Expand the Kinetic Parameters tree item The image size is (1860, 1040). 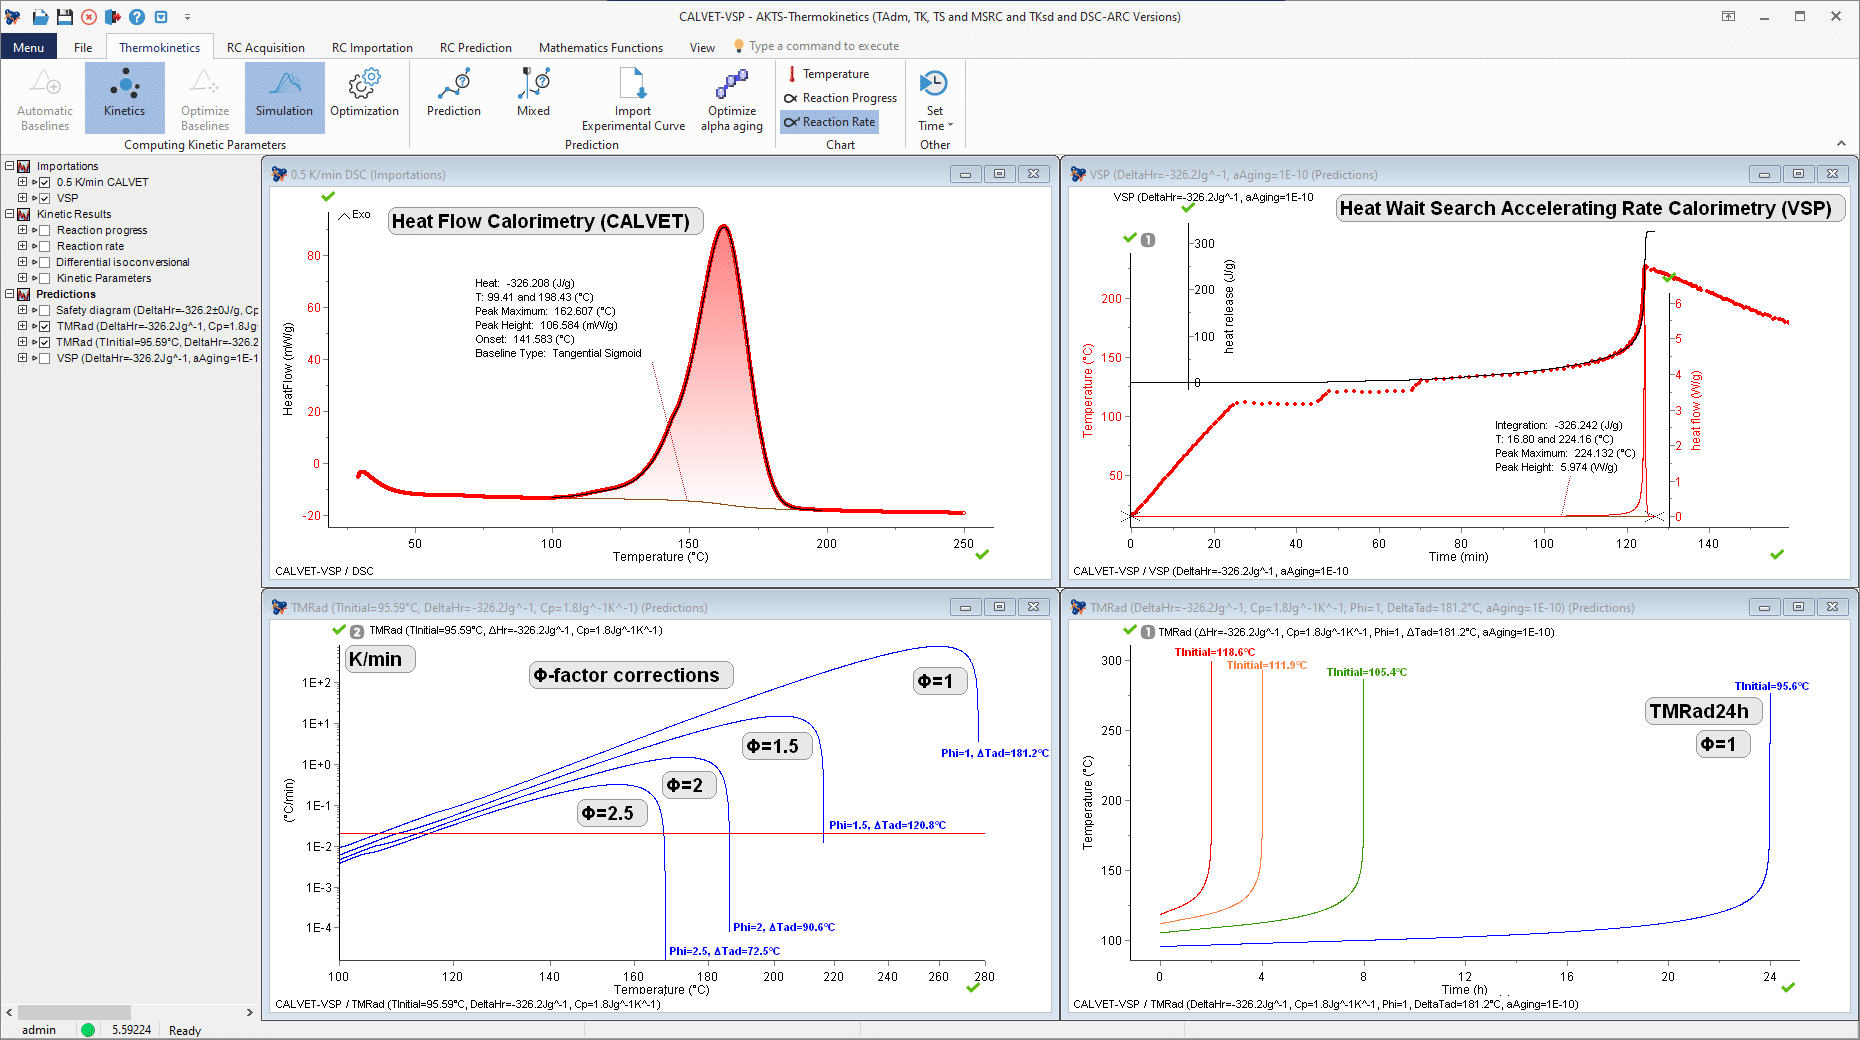pos(22,278)
